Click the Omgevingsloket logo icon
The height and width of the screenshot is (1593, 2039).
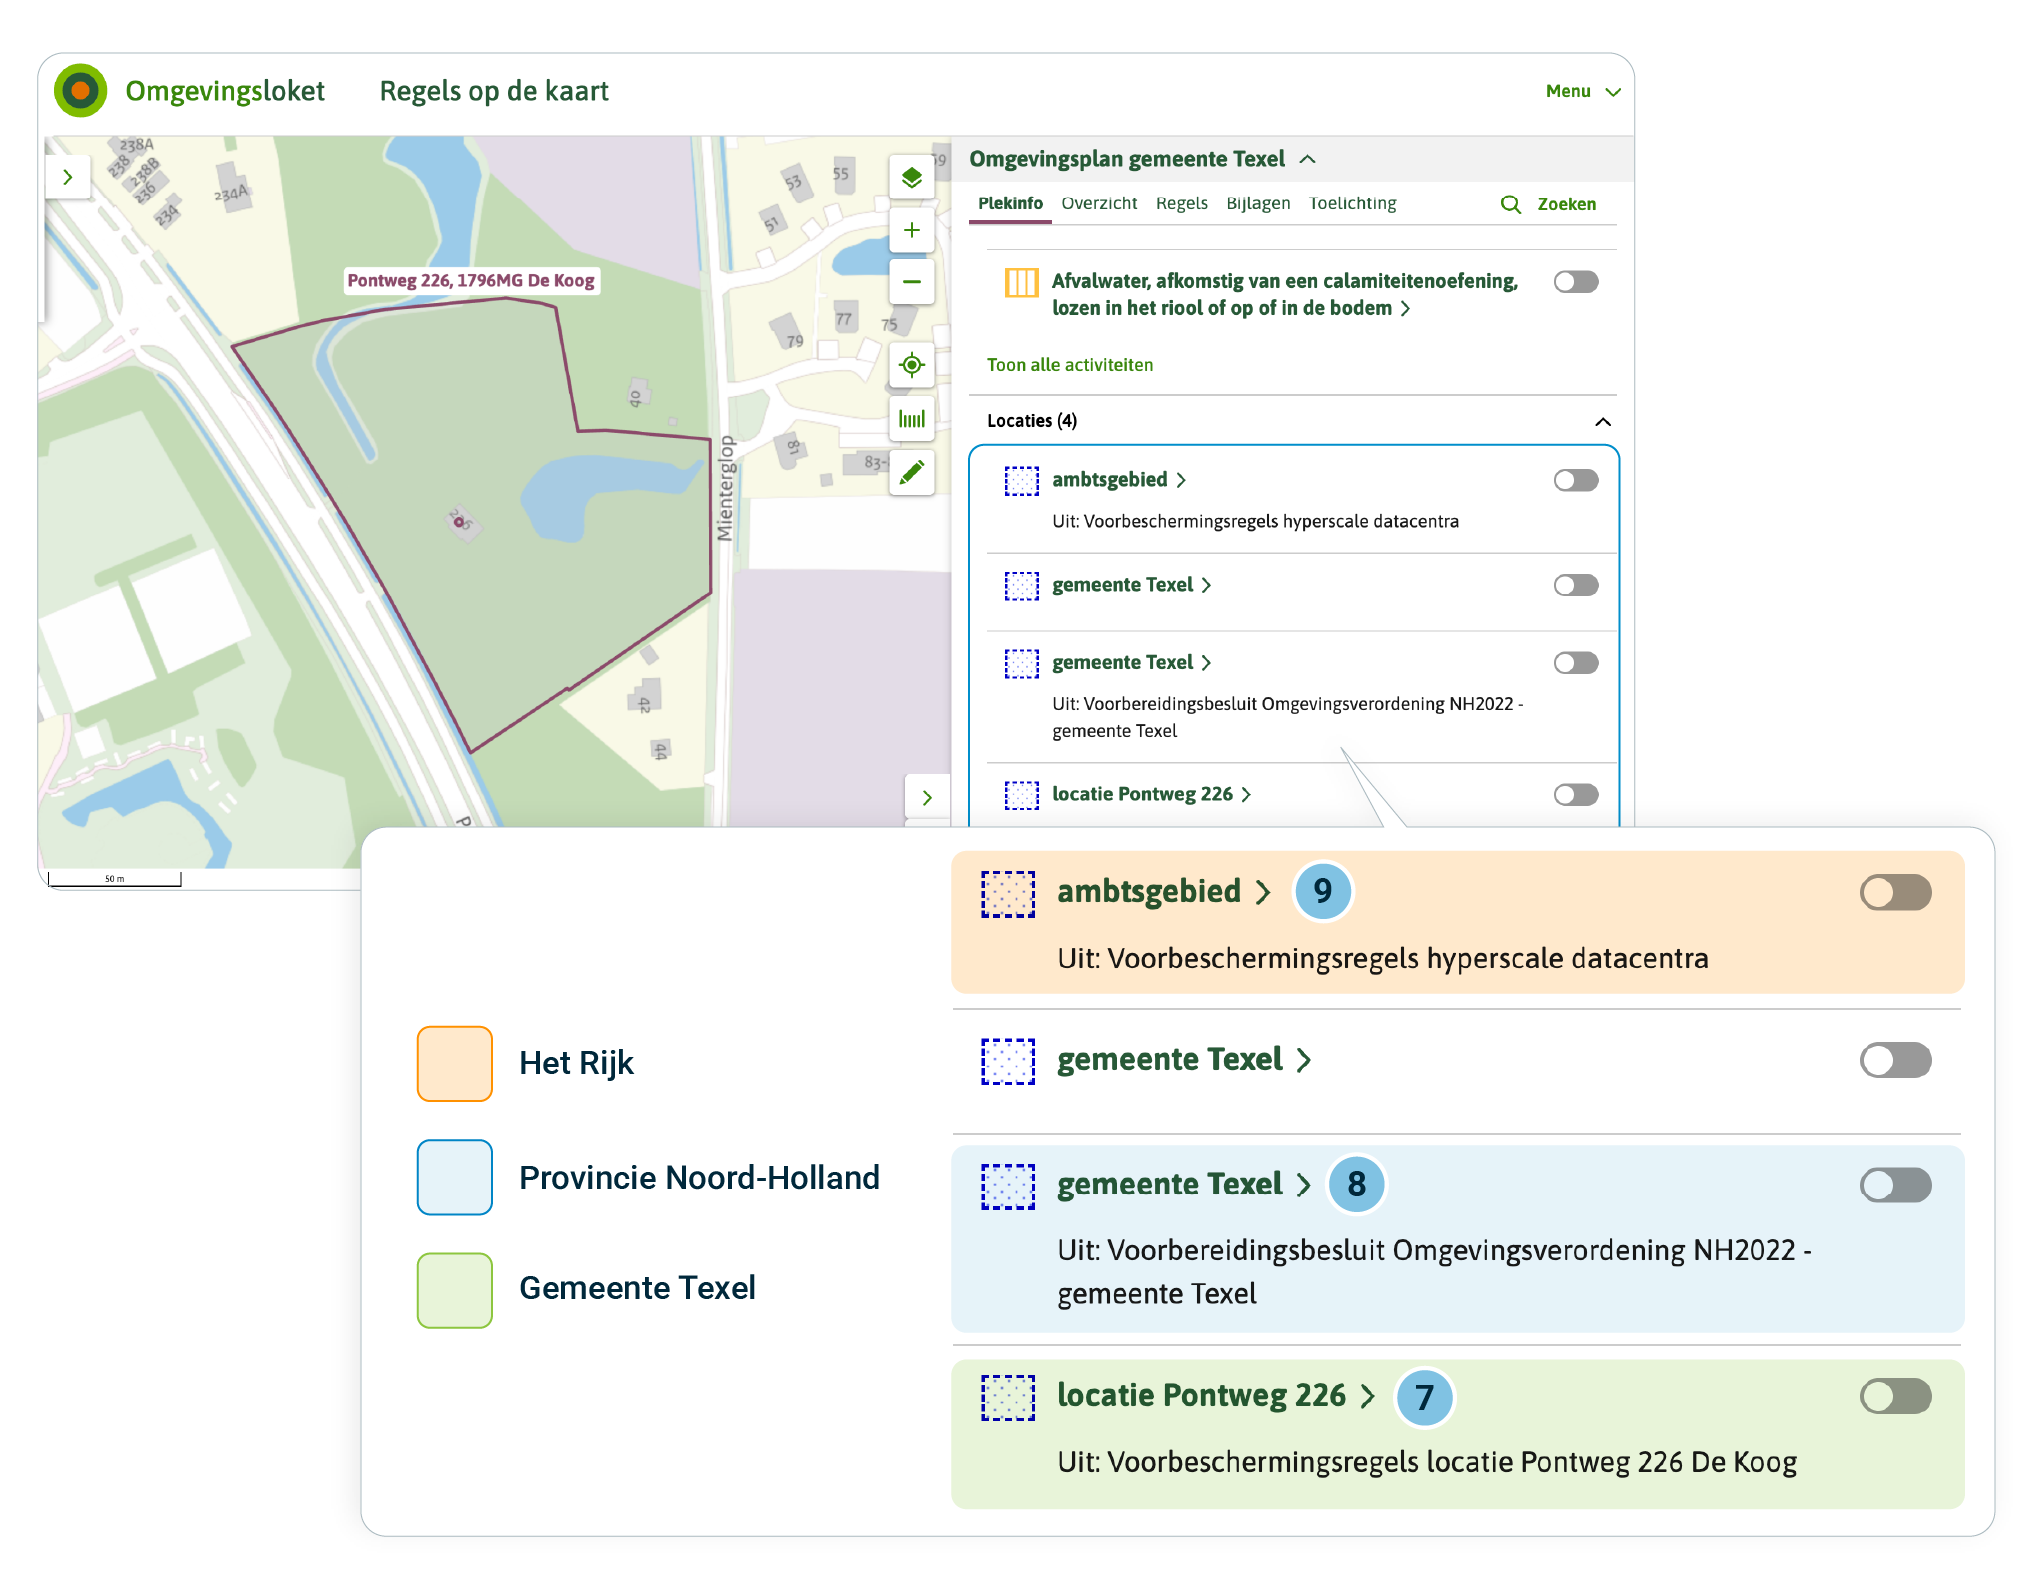pyautogui.click(x=81, y=91)
